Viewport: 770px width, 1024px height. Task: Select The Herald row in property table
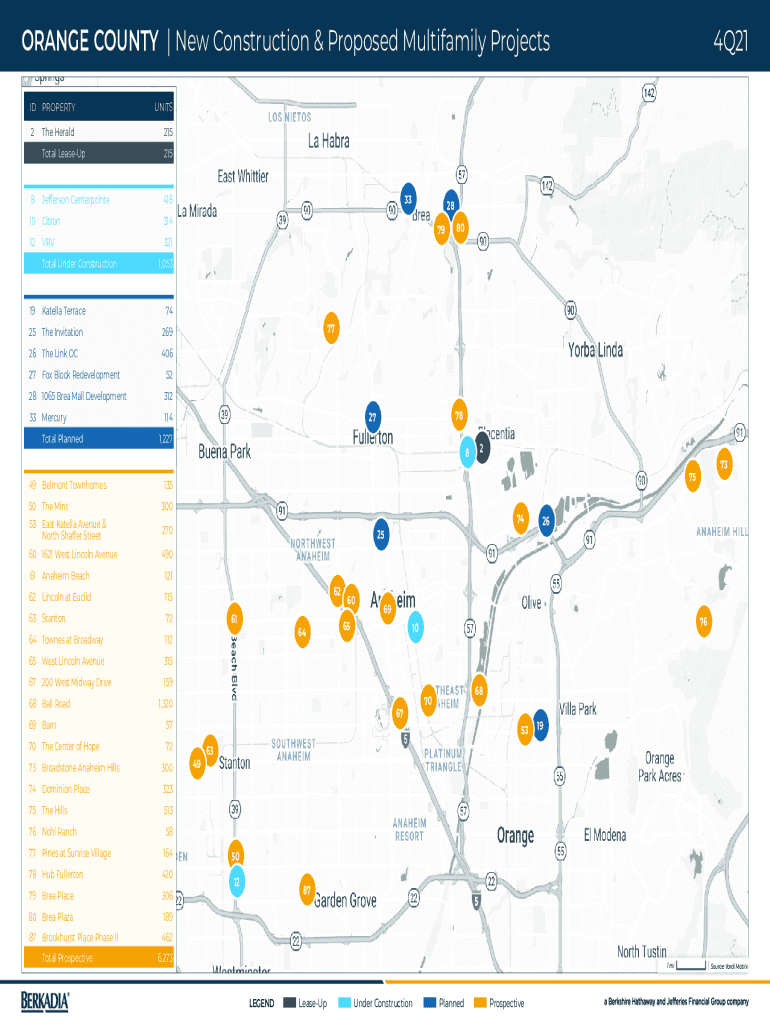pyautogui.click(x=98, y=132)
